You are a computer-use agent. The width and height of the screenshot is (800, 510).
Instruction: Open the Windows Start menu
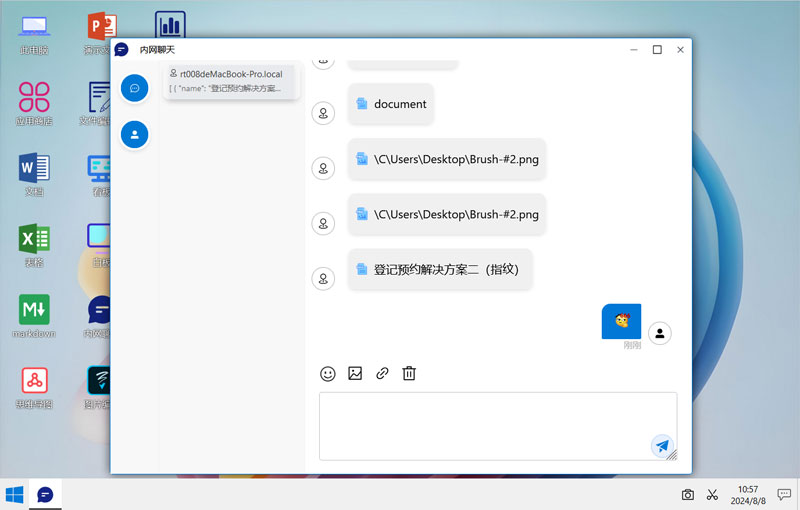pos(14,494)
